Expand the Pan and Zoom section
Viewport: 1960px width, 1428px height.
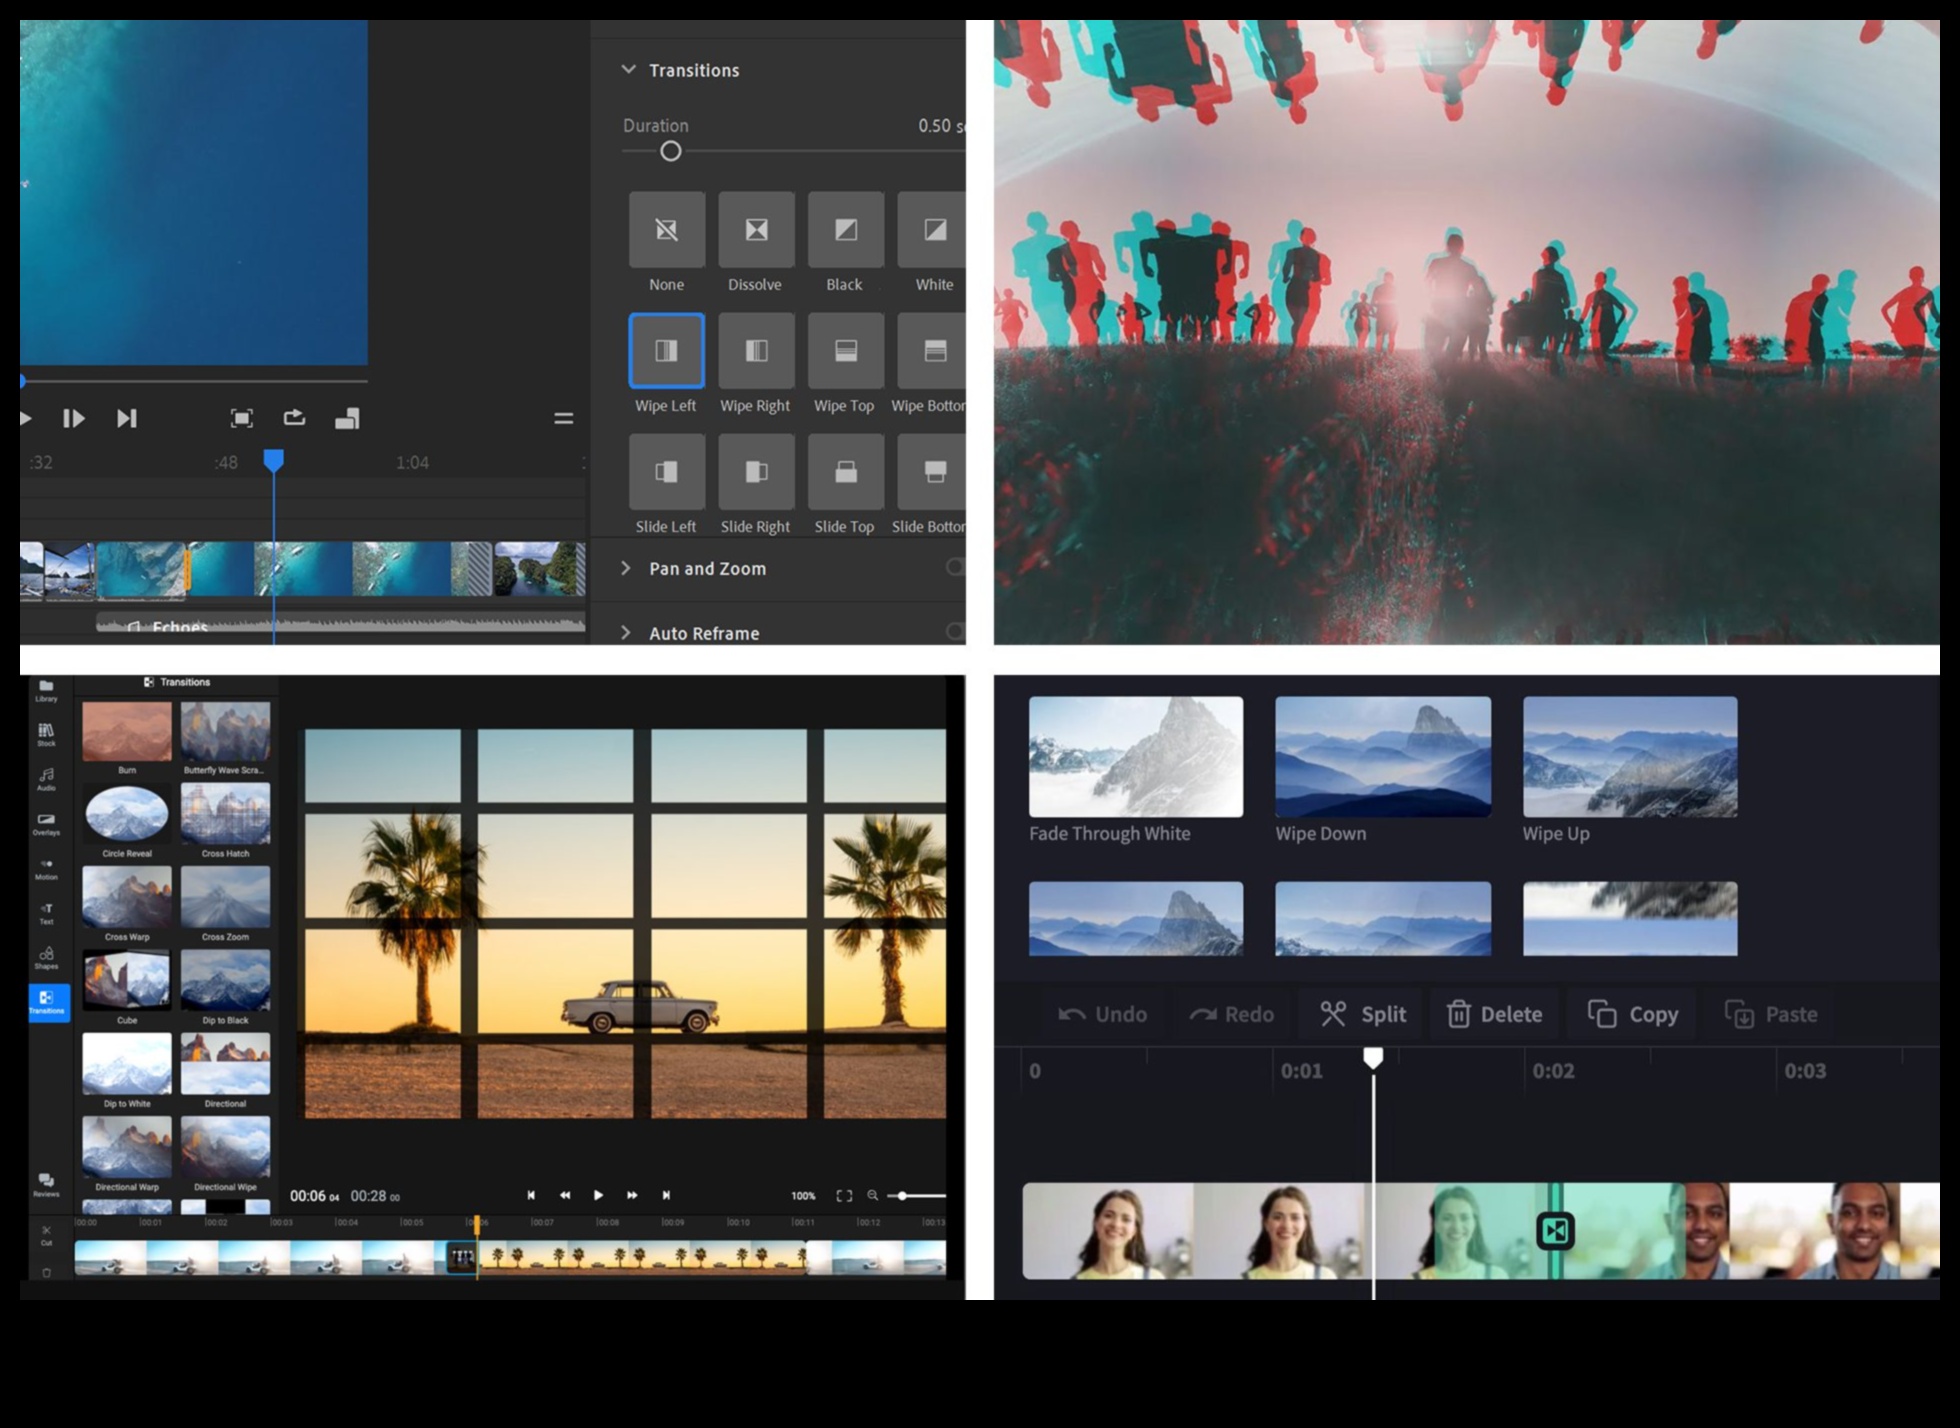click(626, 568)
